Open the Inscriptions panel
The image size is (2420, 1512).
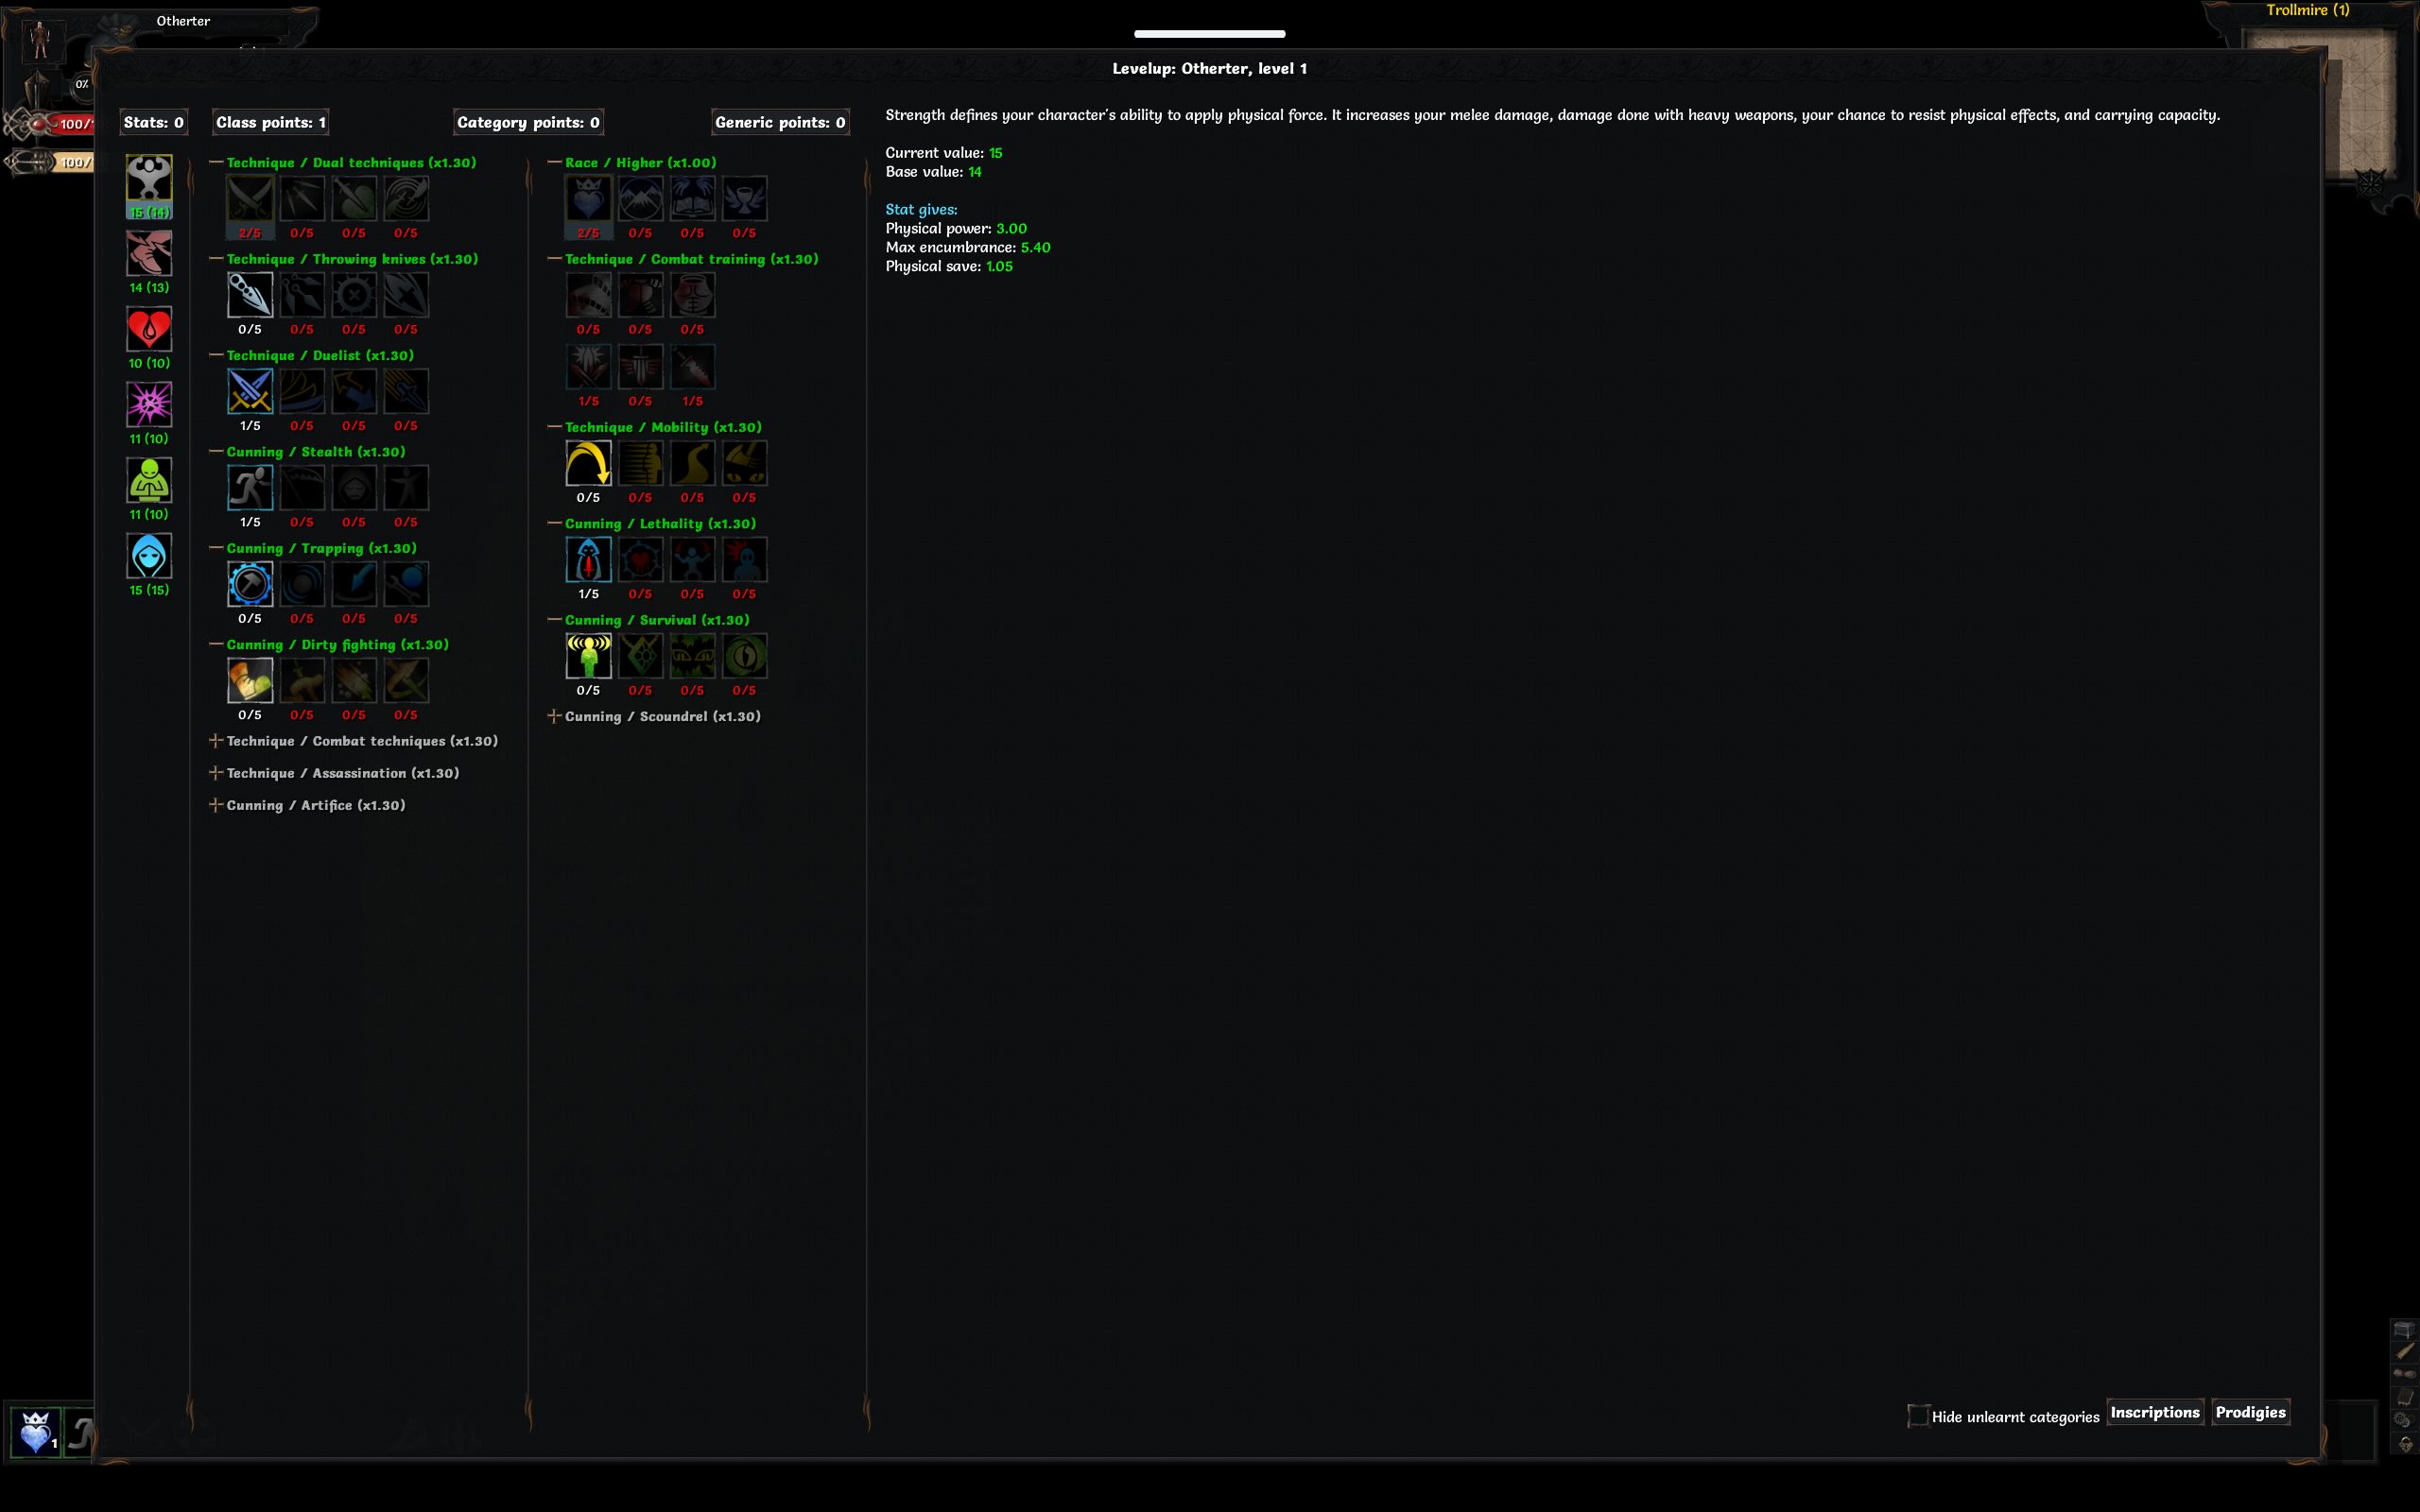click(x=2155, y=1411)
